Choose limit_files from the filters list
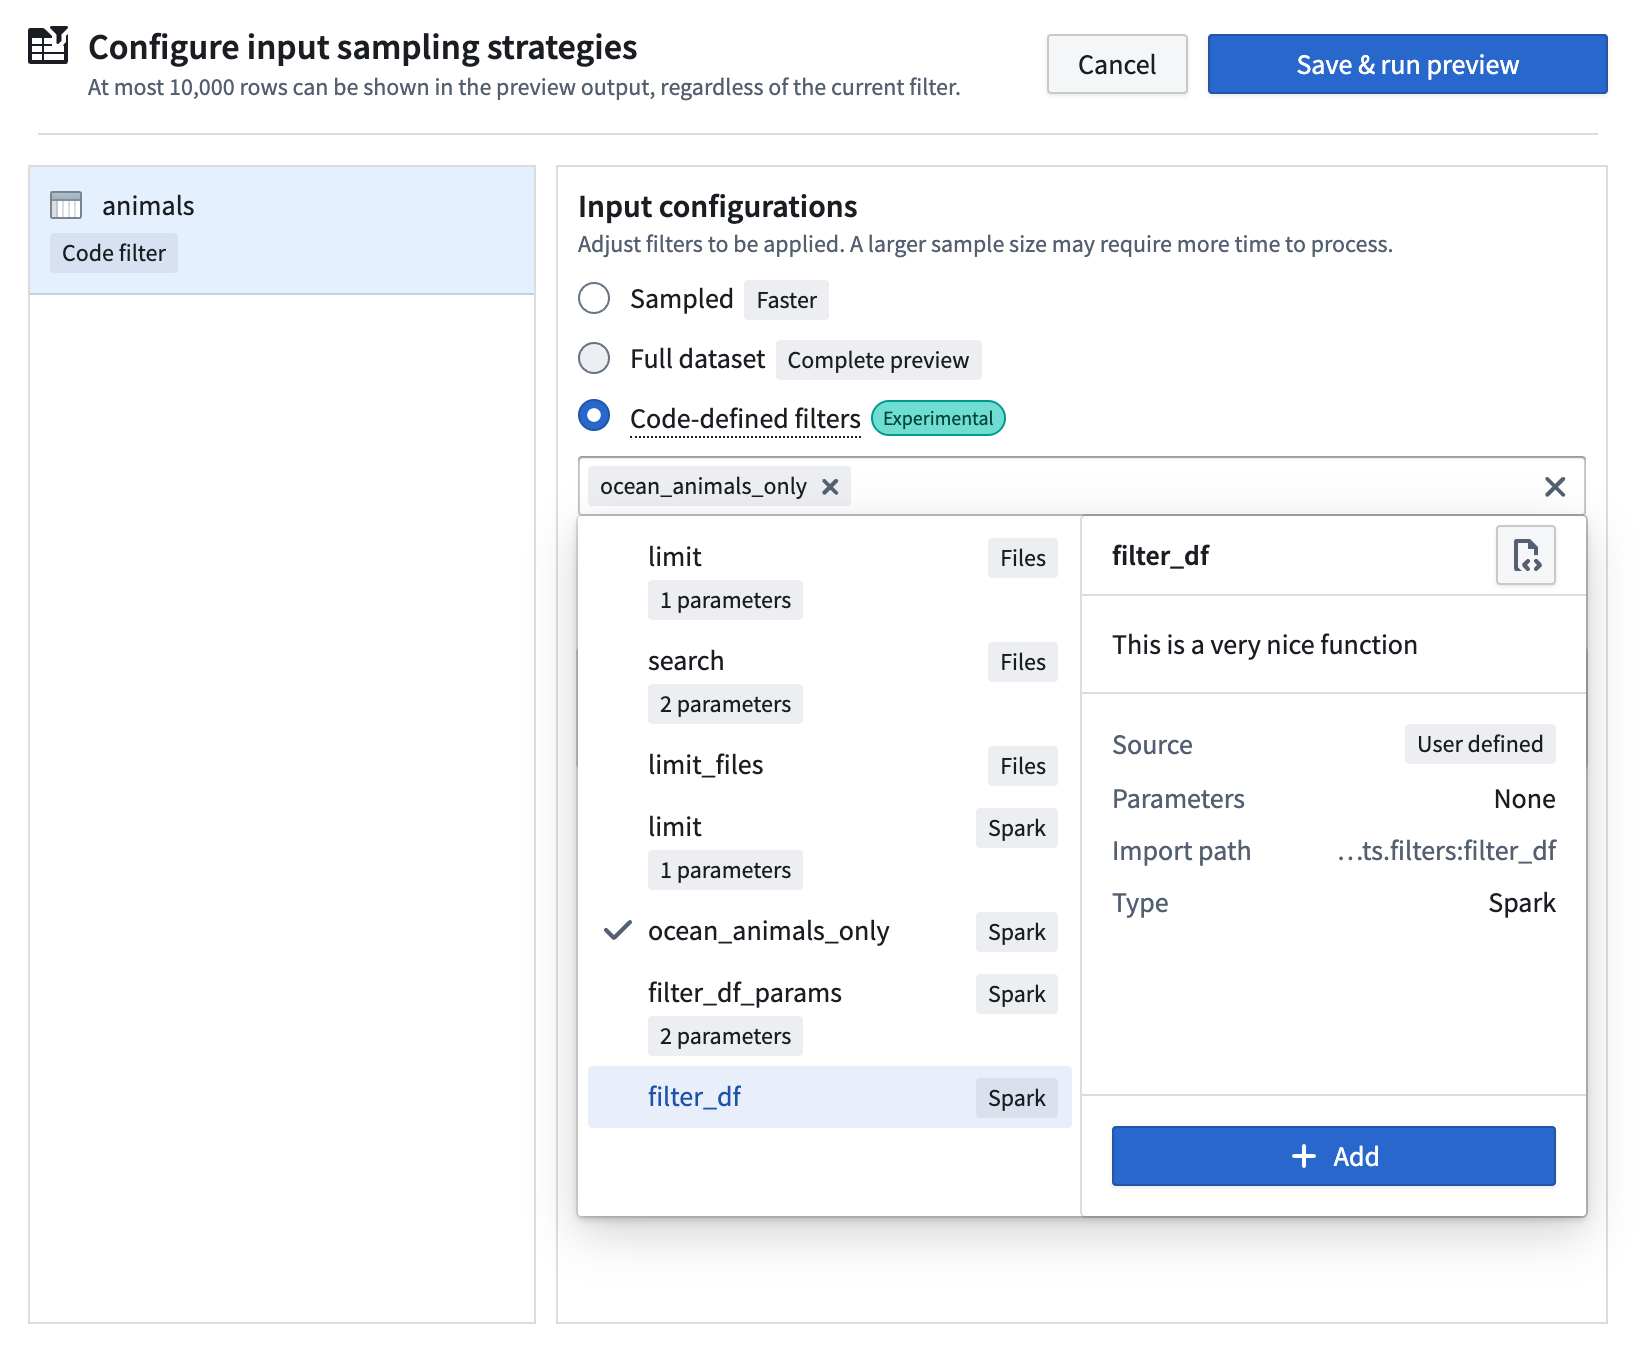 [x=706, y=764]
